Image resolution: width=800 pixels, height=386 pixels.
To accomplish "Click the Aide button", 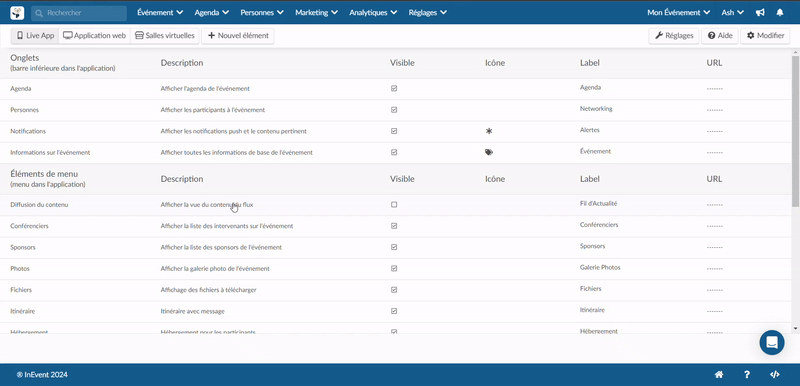I will point(720,36).
